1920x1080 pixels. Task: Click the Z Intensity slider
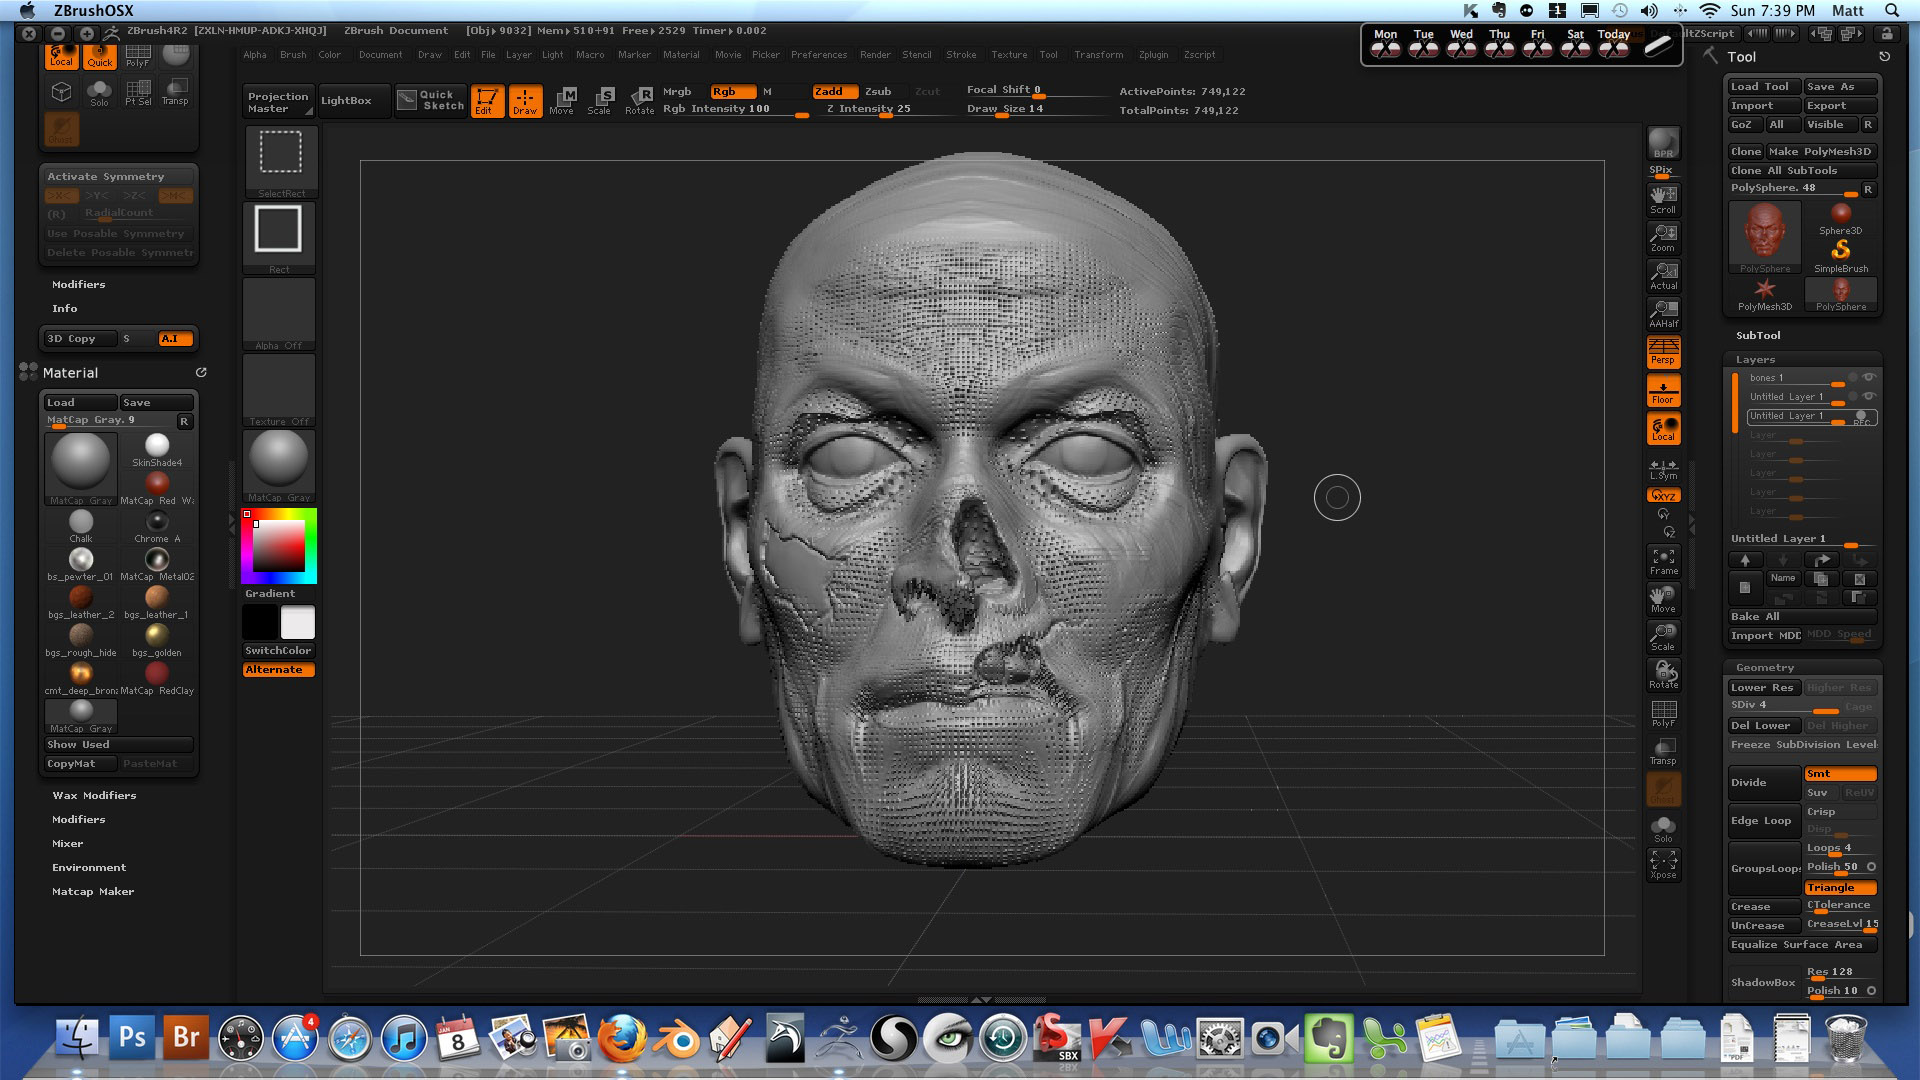pyautogui.click(x=870, y=109)
